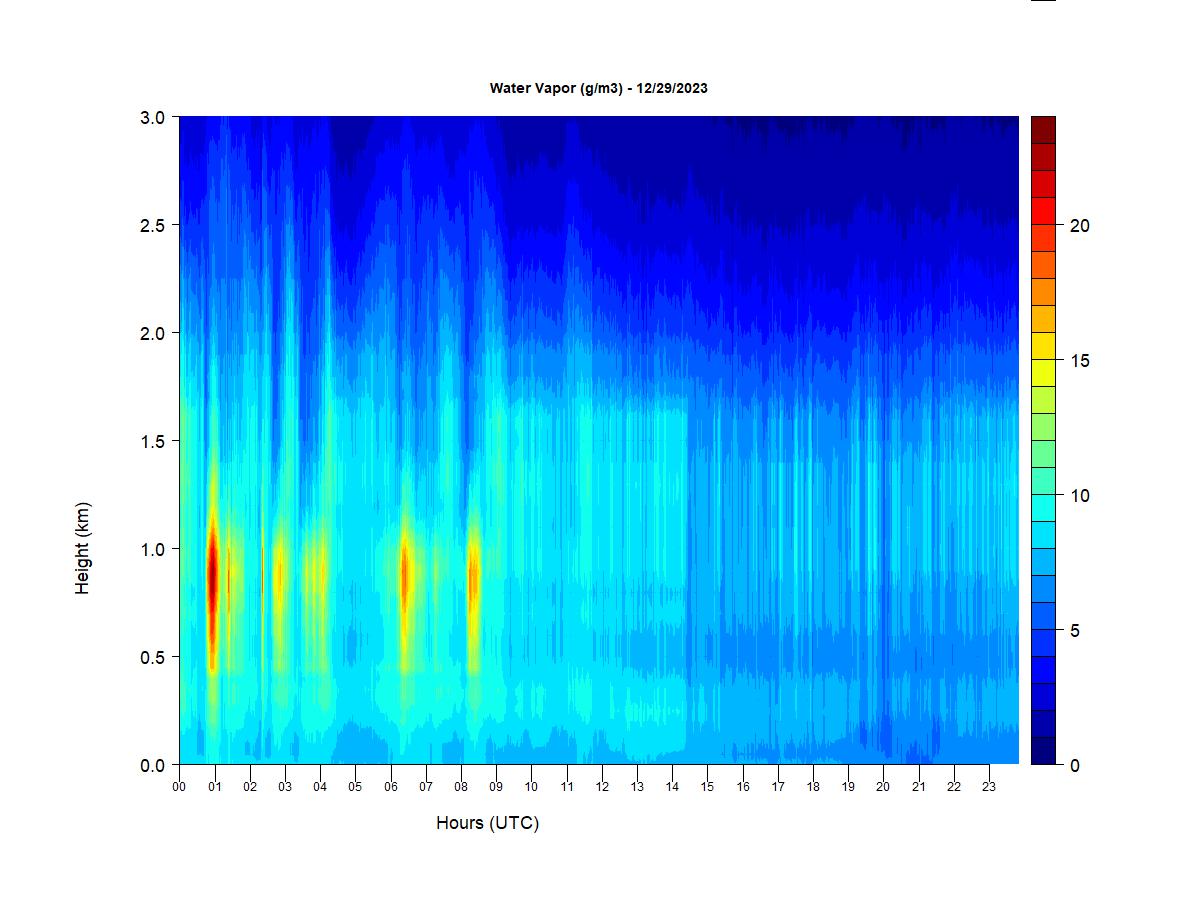Viewport: 1200px width, 900px height.
Task: Select the 23 hour tick label
Action: (x=989, y=786)
